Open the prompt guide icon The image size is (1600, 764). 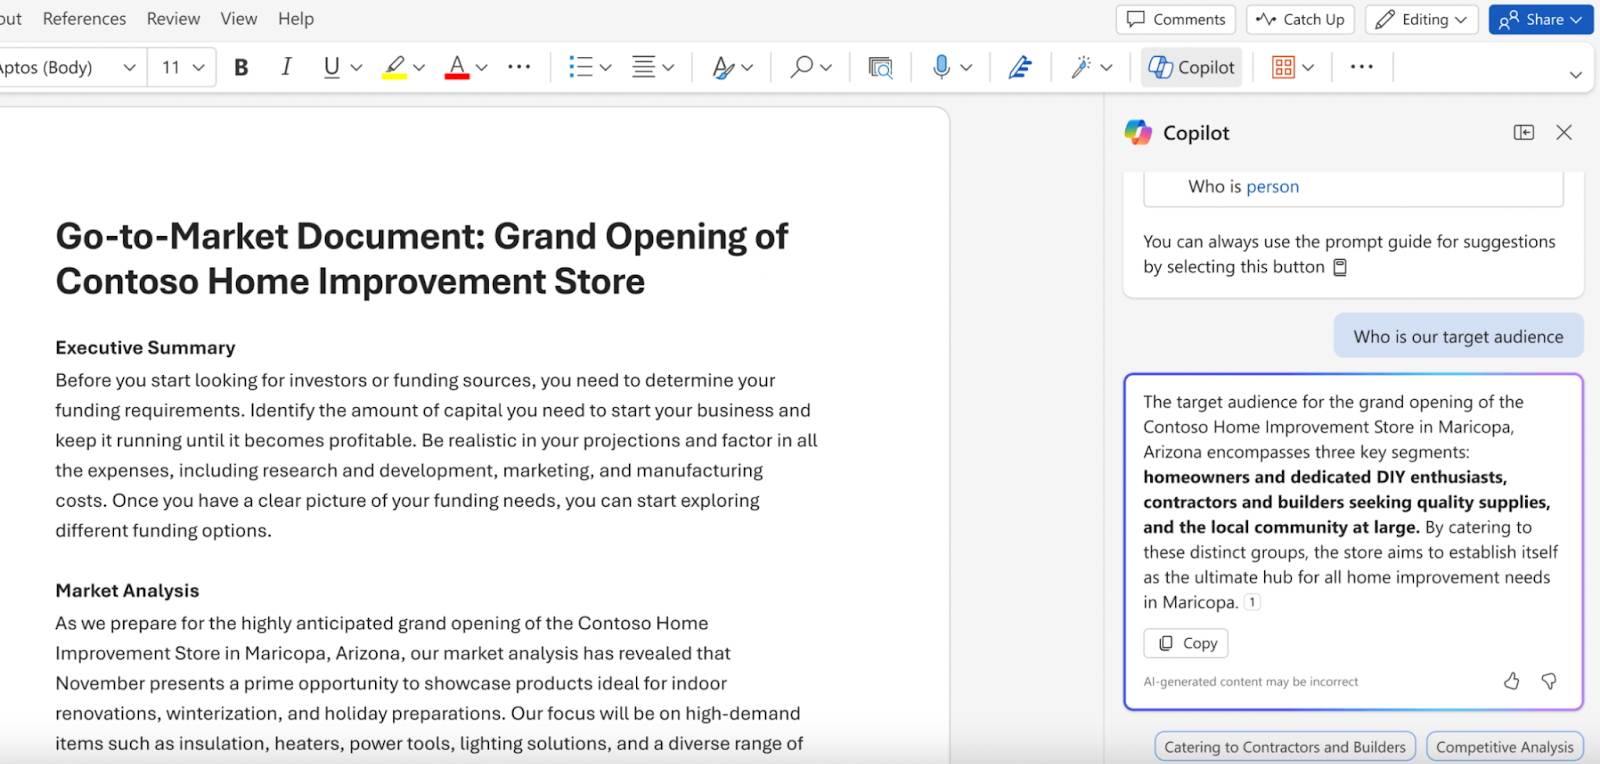coord(1341,267)
